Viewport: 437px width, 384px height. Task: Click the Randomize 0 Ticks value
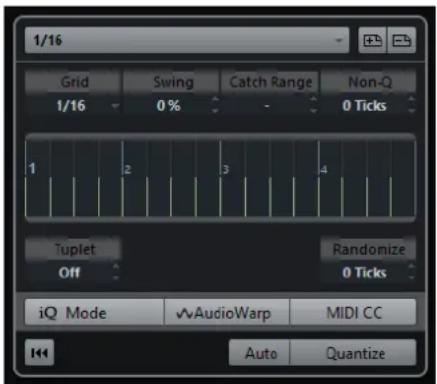coord(364,273)
